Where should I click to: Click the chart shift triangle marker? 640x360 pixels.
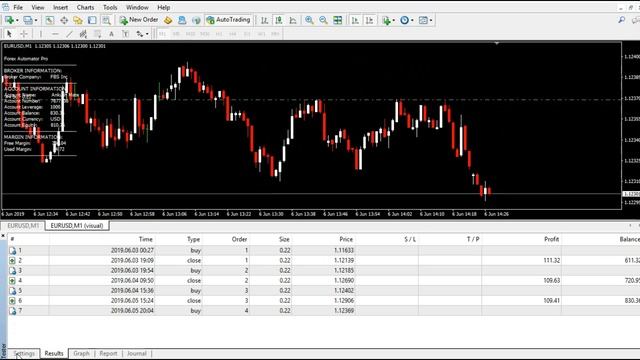coord(497,43)
